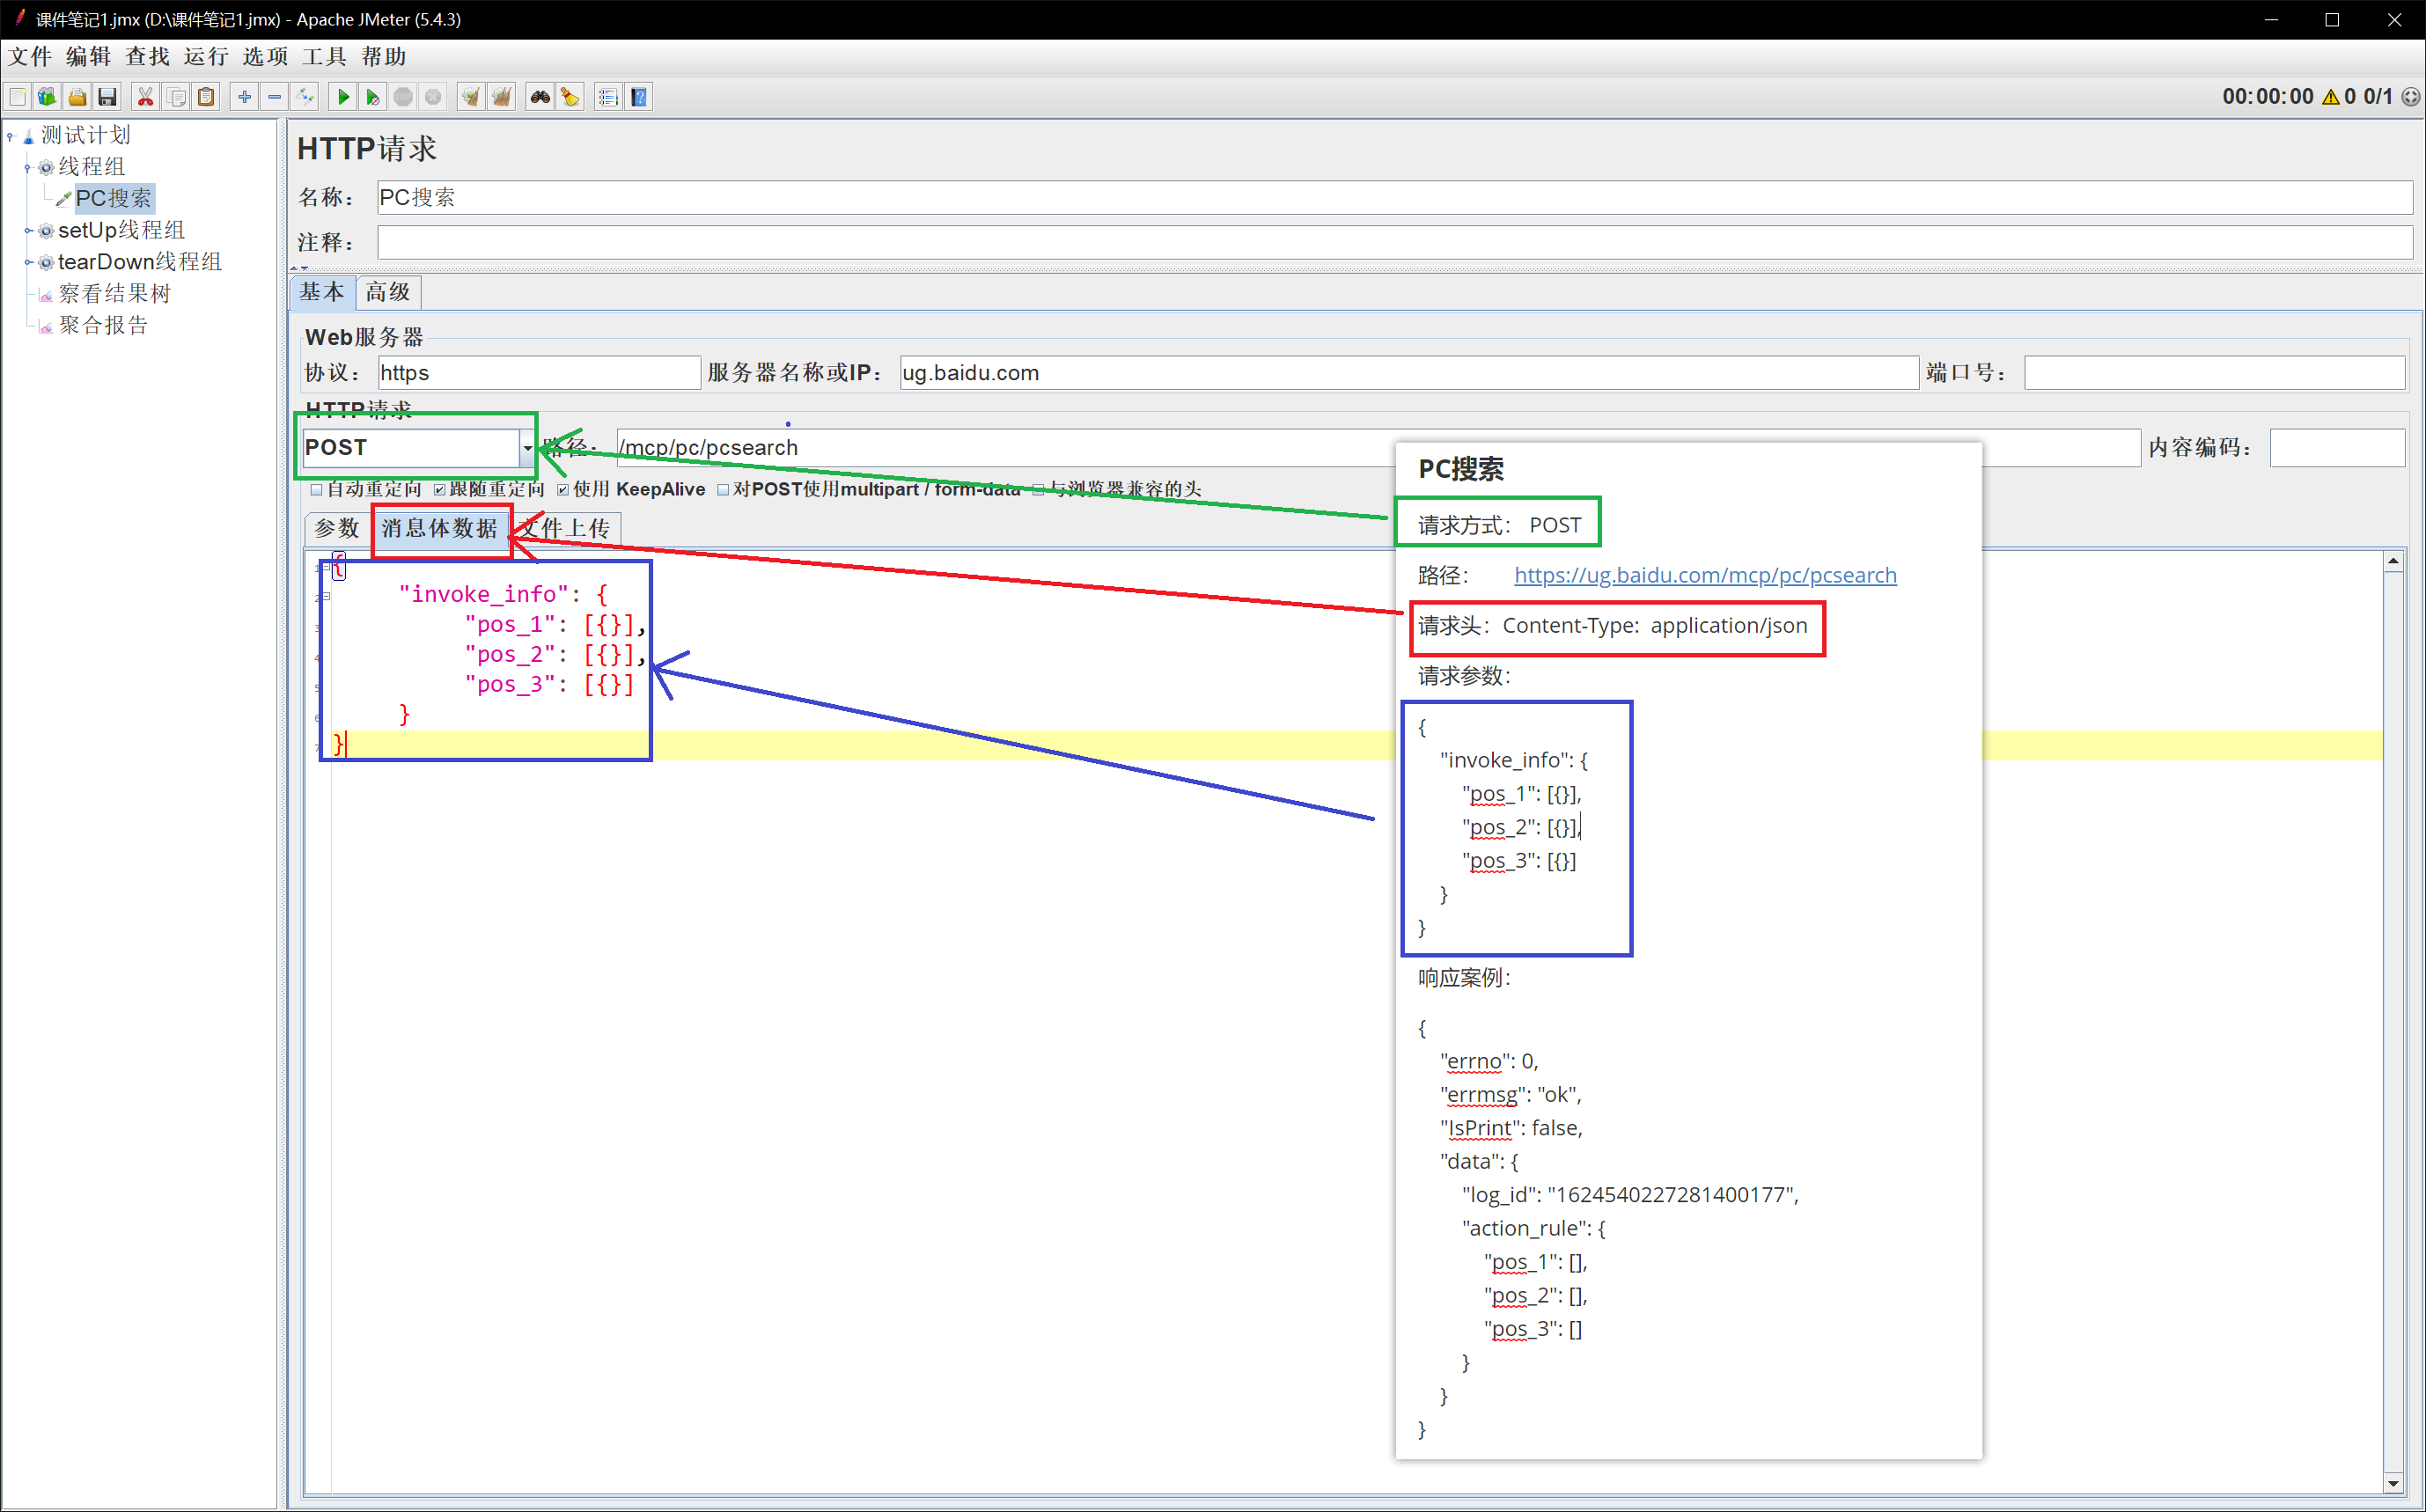Expand the setUp线程组 tree node
The height and width of the screenshot is (1512, 2426).
tap(29, 231)
